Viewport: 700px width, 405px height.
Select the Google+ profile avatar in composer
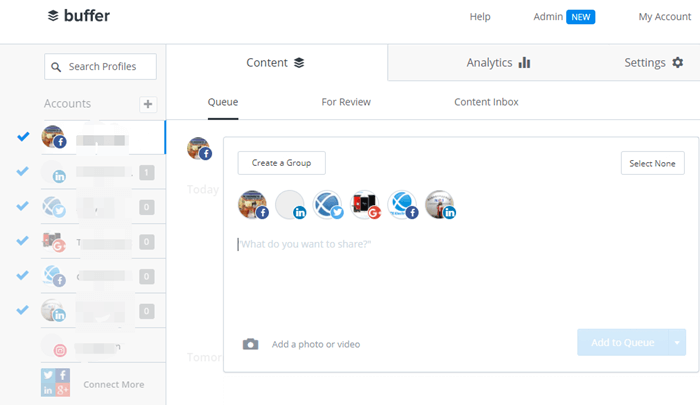pyautogui.click(x=365, y=205)
